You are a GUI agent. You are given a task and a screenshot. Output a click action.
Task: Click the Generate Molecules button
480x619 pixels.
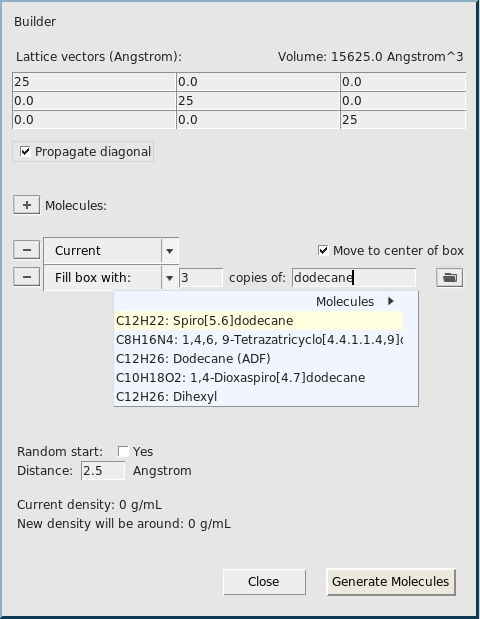[x=391, y=582]
